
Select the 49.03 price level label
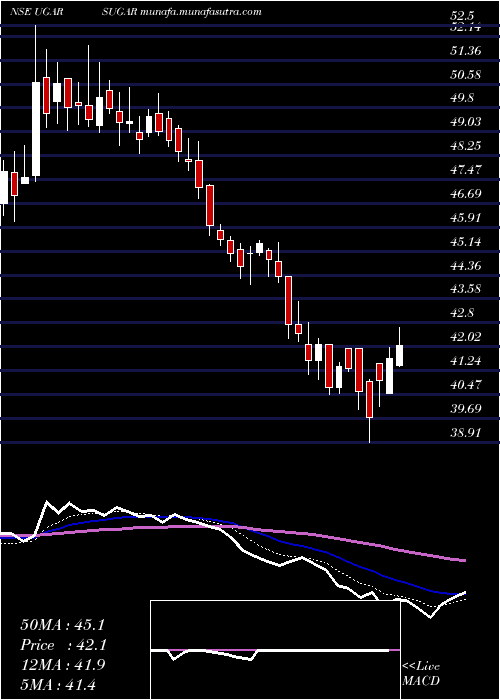(465, 122)
